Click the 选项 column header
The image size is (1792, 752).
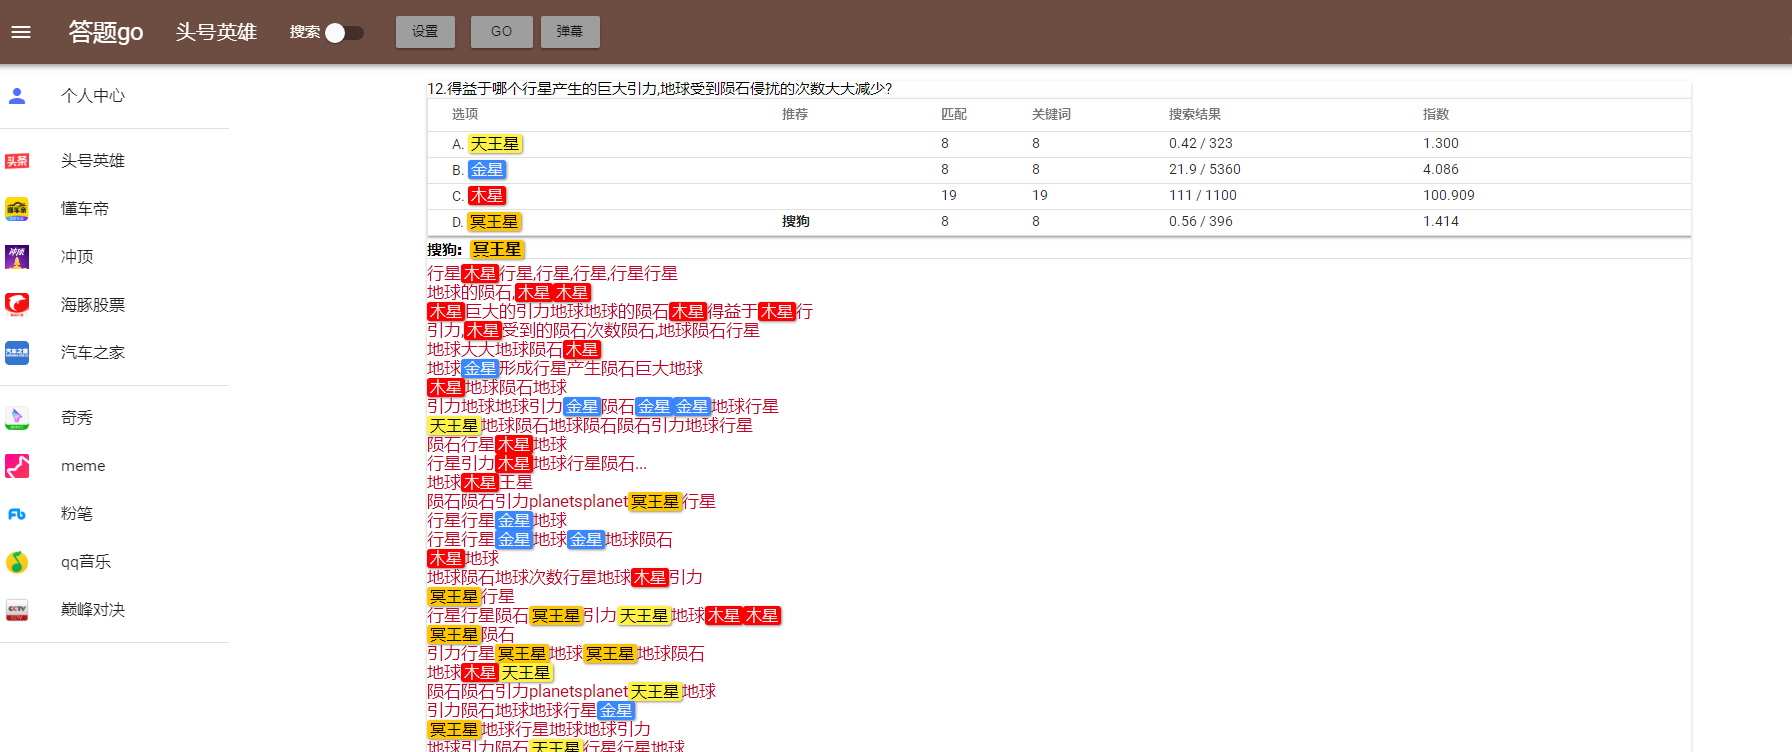[x=465, y=115]
